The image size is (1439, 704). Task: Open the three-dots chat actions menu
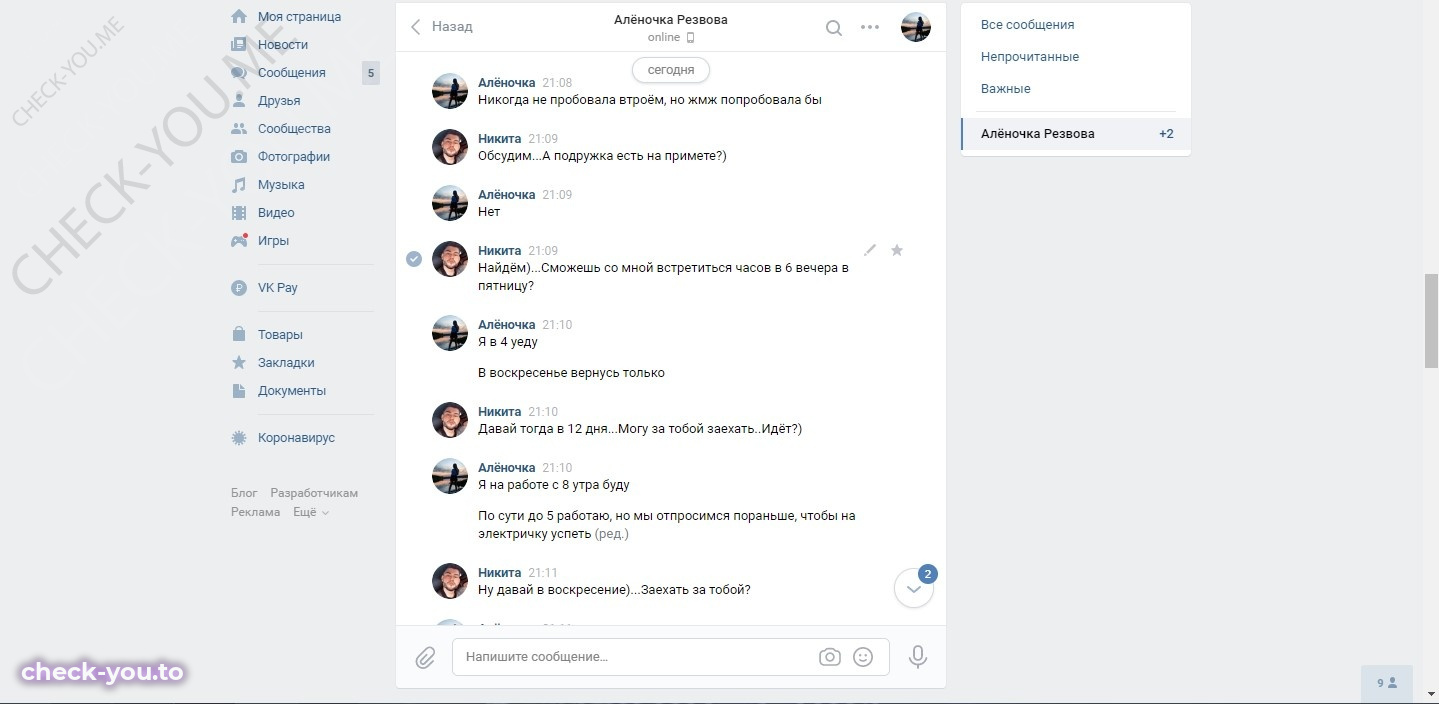870,28
